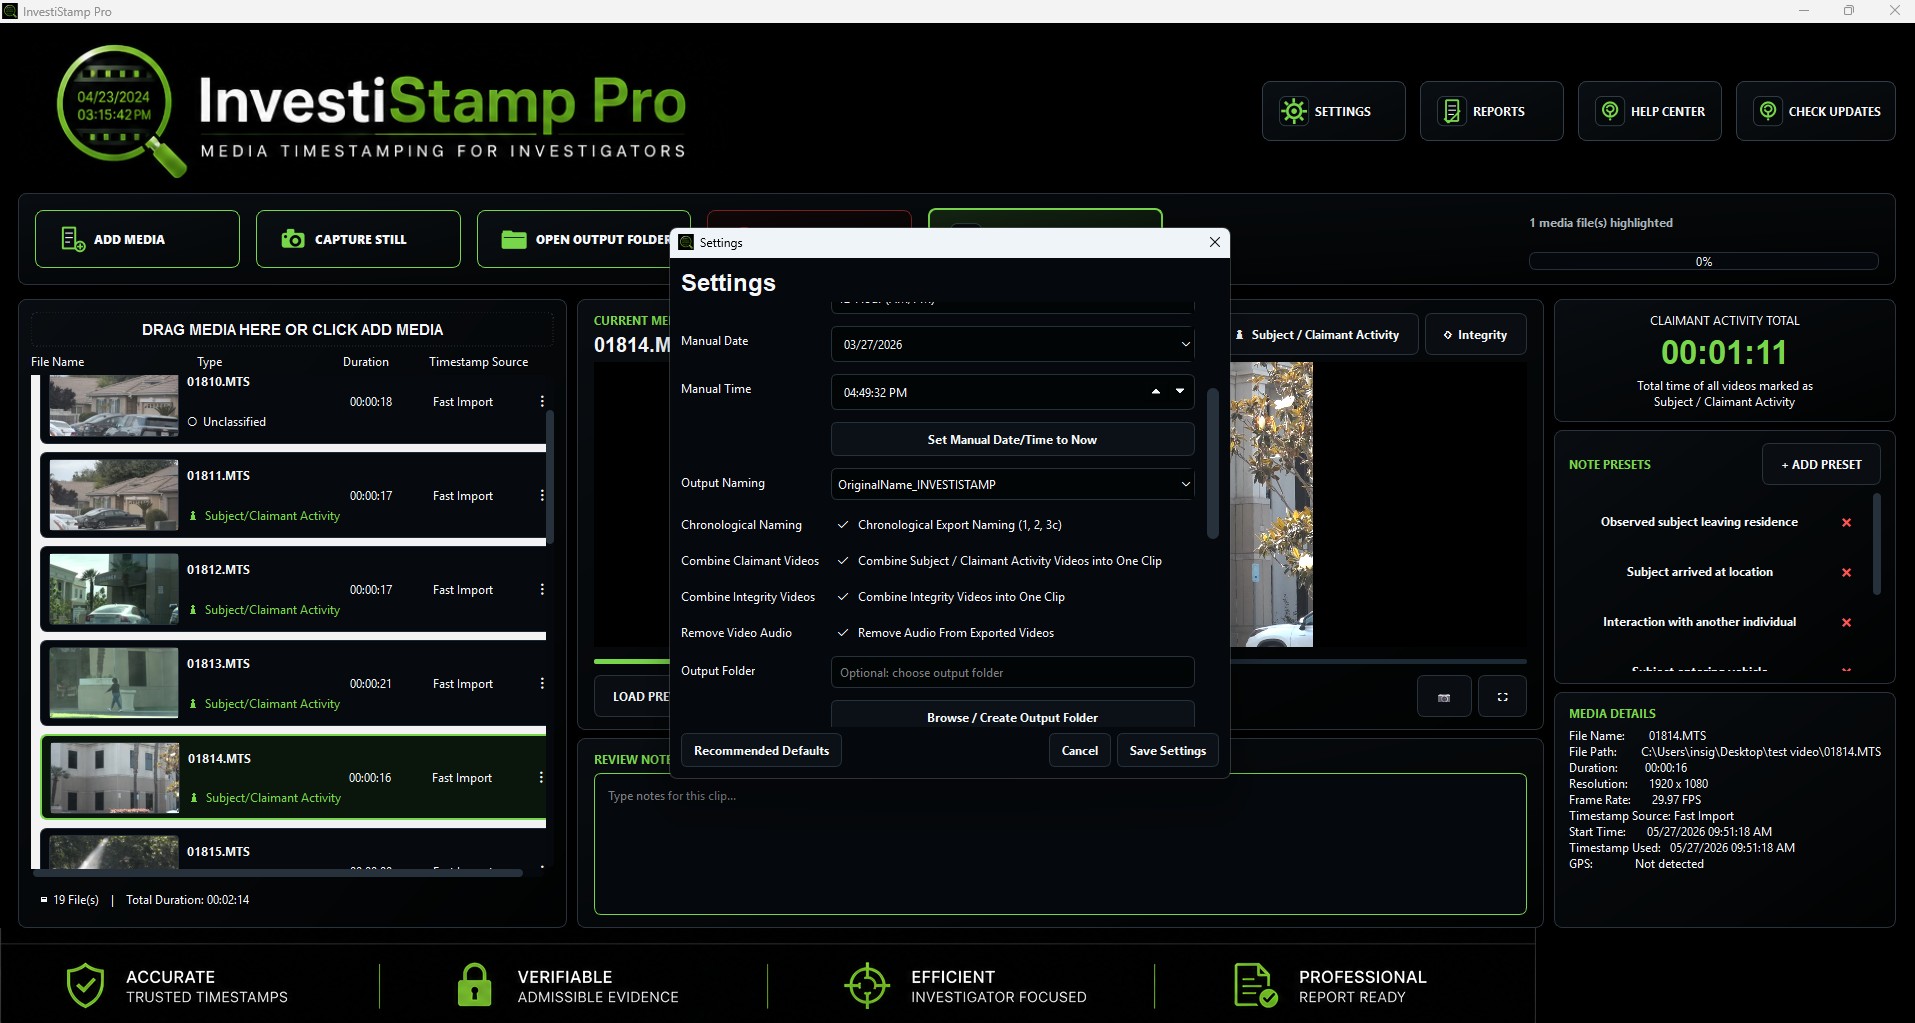The width and height of the screenshot is (1915, 1023).
Task: Cancel the Settings dialog
Action: coord(1079,750)
